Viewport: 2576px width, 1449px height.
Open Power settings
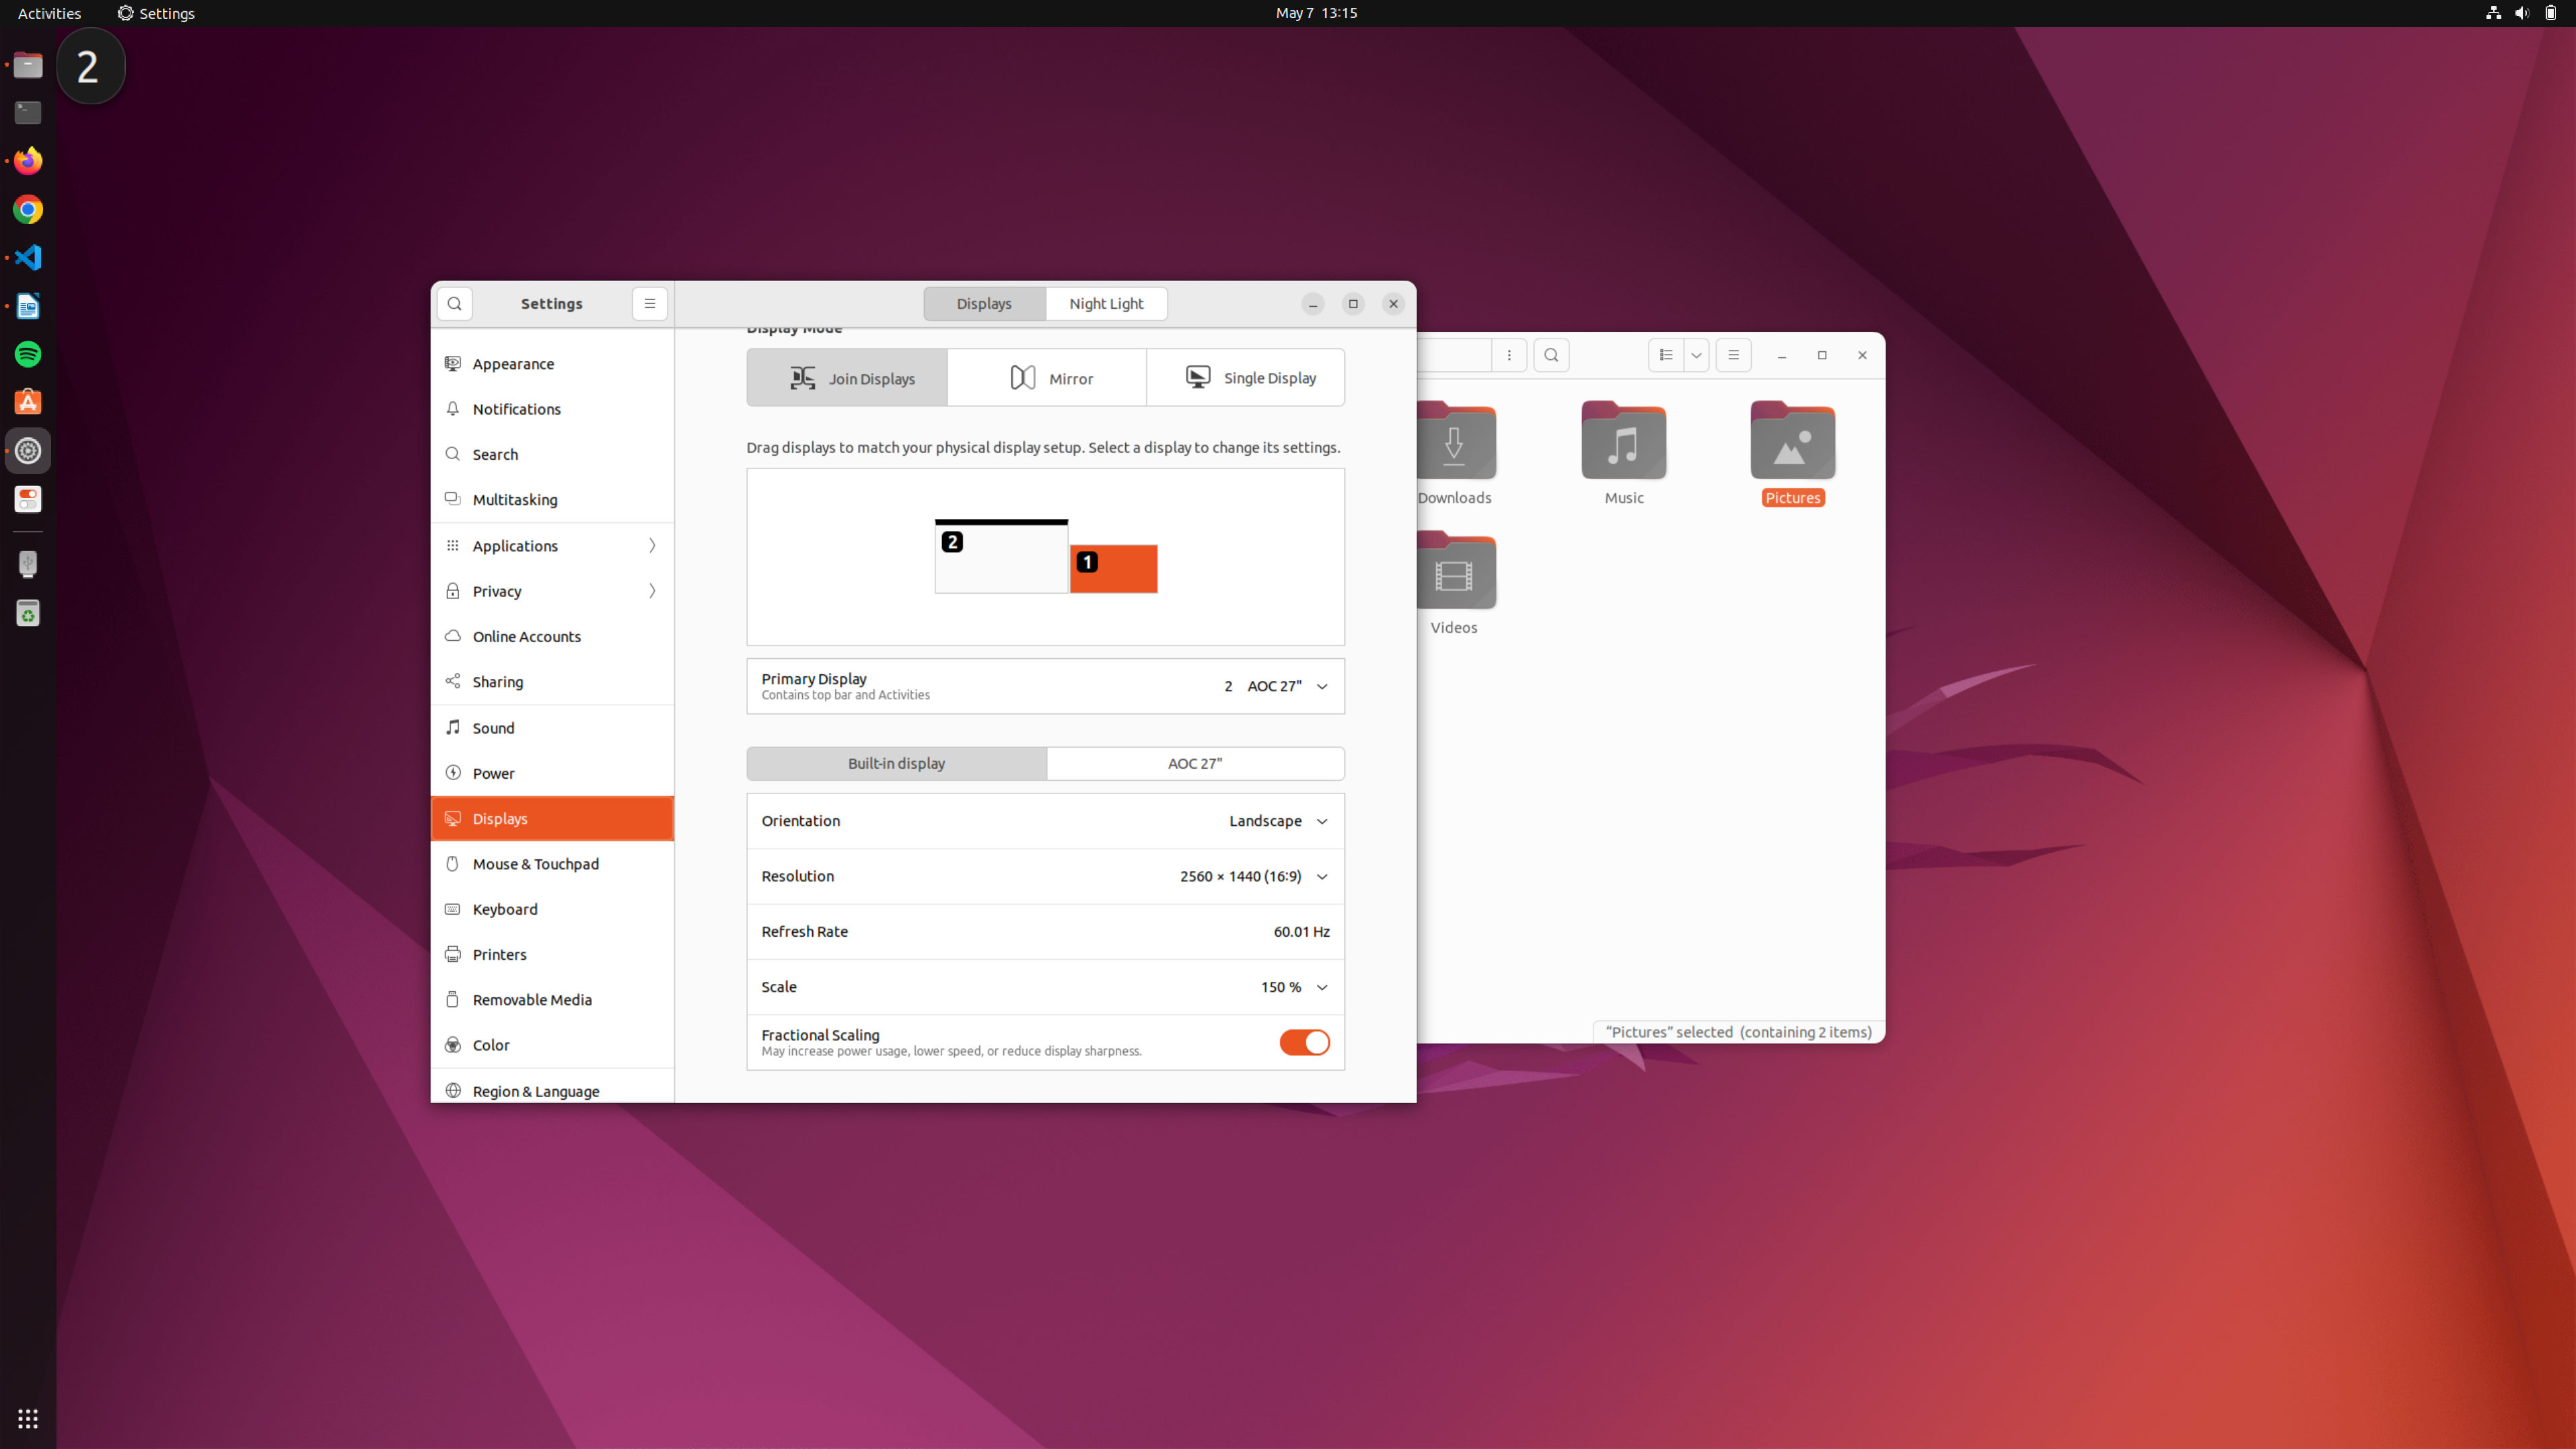(552, 773)
